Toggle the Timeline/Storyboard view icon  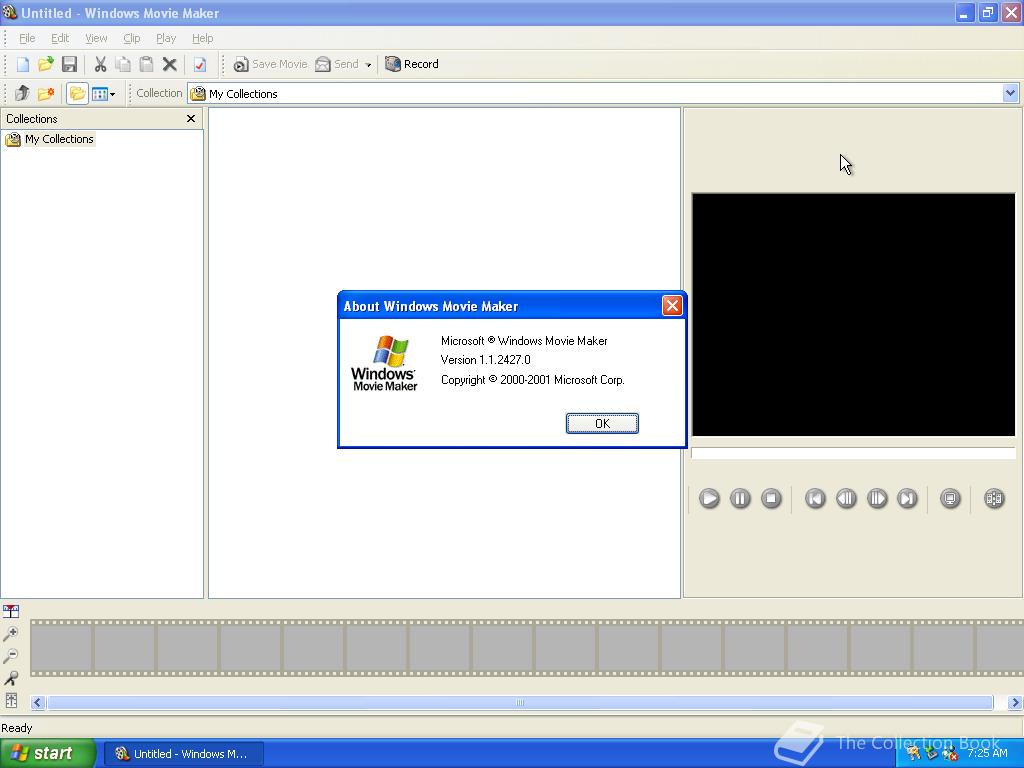11,611
